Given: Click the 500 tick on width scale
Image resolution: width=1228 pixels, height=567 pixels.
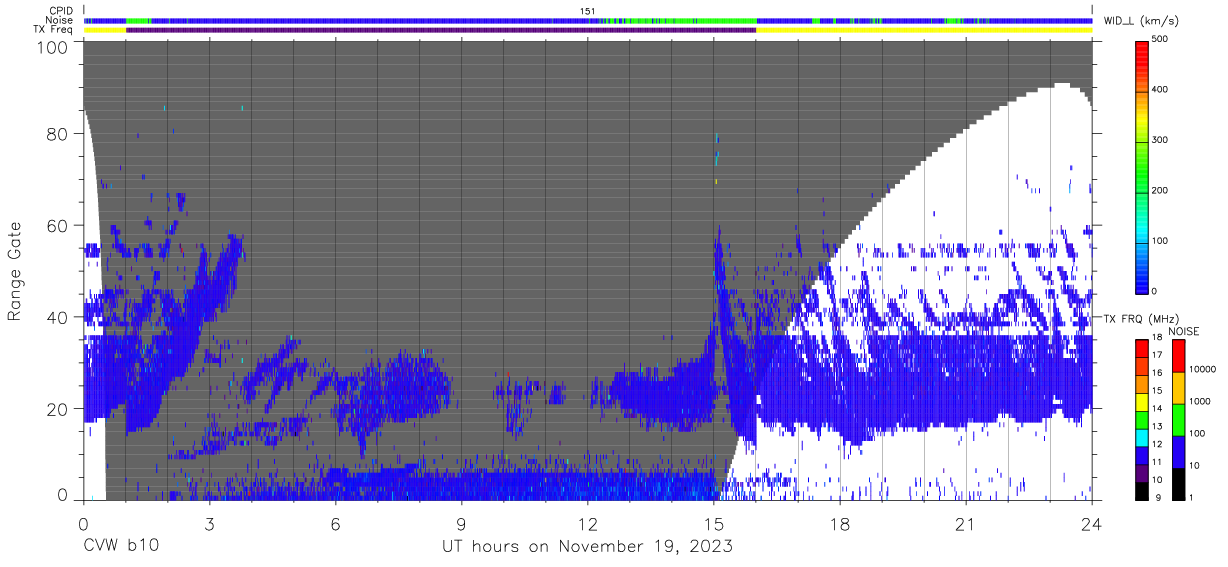Looking at the screenshot, I should tap(1161, 40).
